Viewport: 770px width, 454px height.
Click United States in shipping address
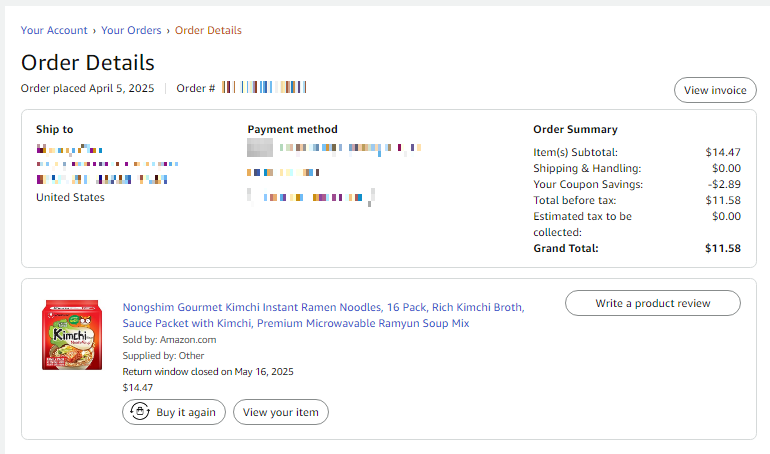click(70, 197)
